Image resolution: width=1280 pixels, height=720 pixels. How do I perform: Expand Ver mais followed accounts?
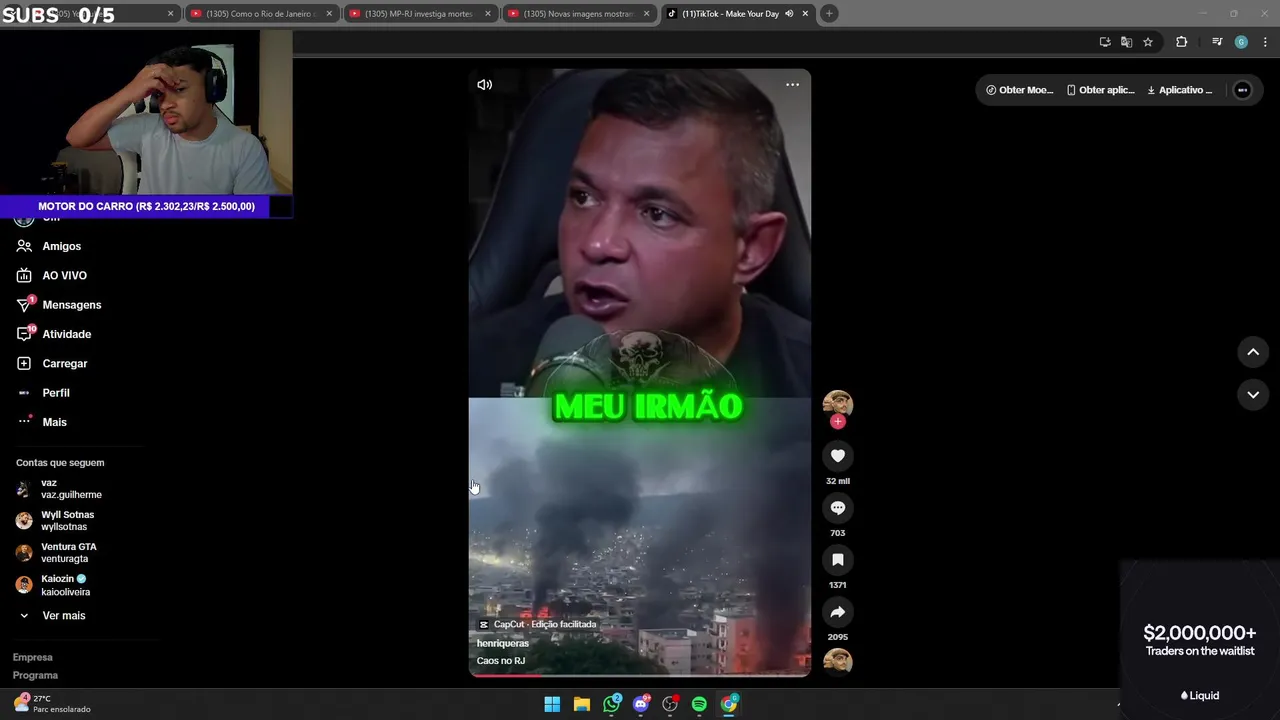pyautogui.click(x=63, y=616)
